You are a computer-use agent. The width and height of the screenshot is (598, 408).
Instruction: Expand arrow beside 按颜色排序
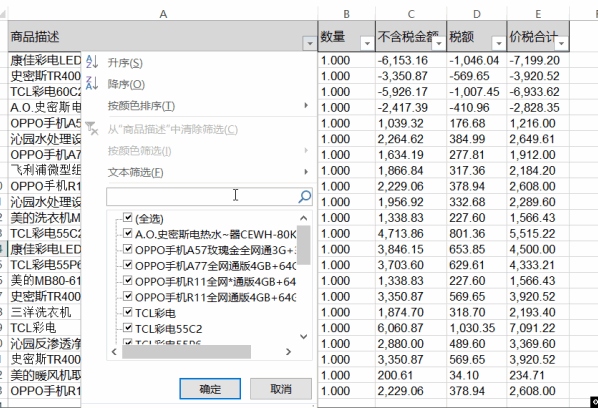(x=306, y=105)
